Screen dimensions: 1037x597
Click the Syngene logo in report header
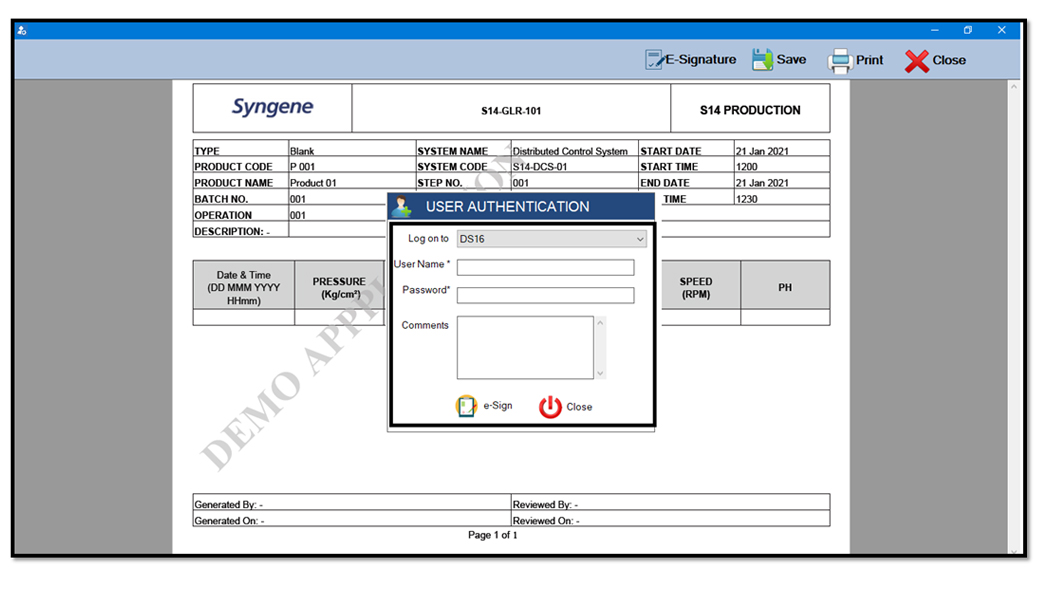(x=272, y=107)
